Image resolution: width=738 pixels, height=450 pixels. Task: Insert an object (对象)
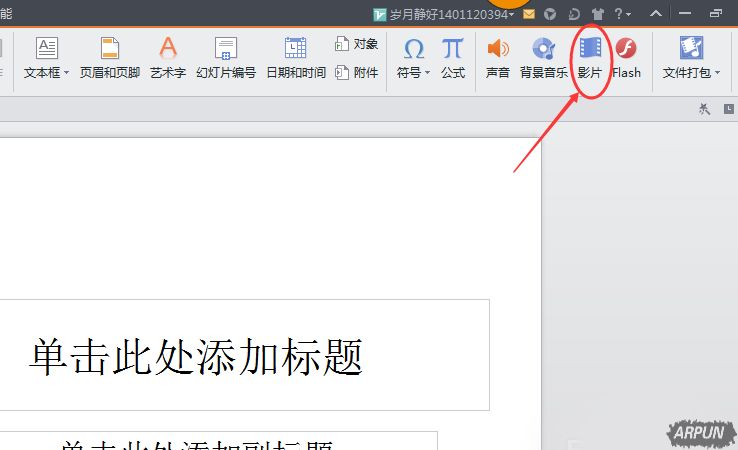pos(357,44)
